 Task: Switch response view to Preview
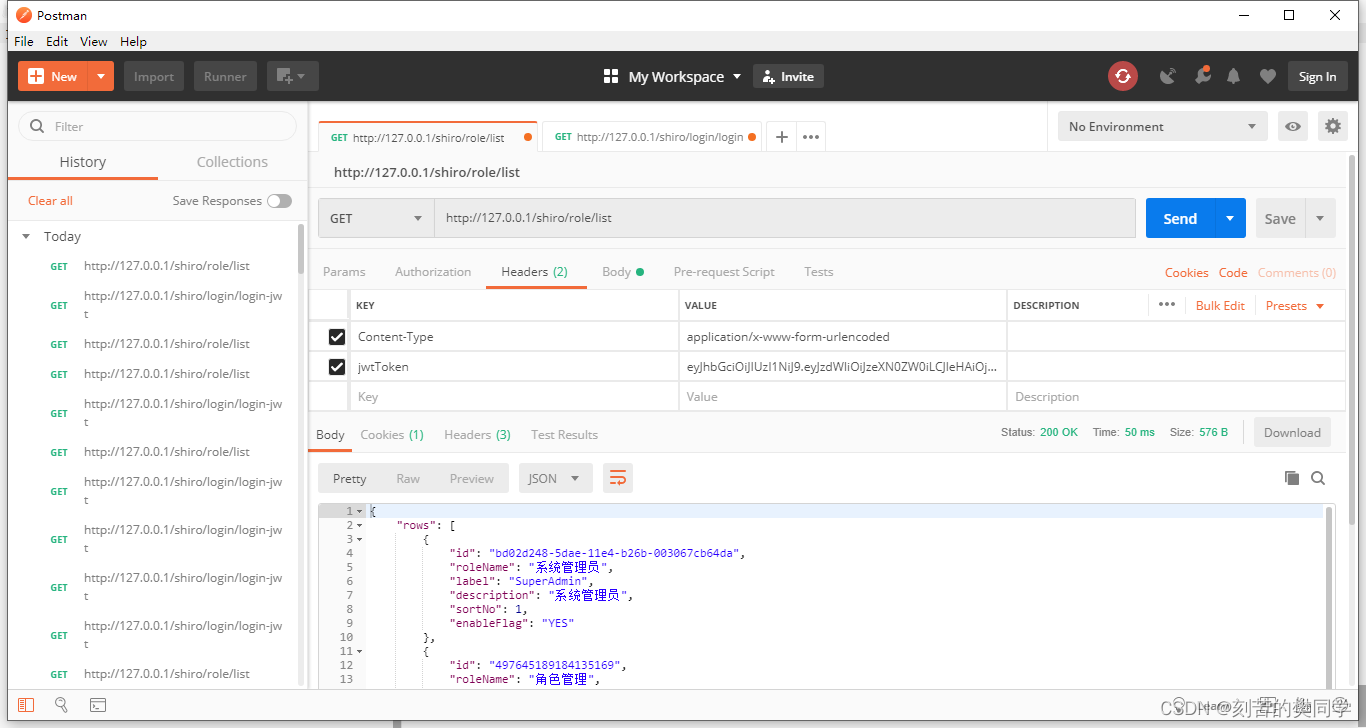471,478
